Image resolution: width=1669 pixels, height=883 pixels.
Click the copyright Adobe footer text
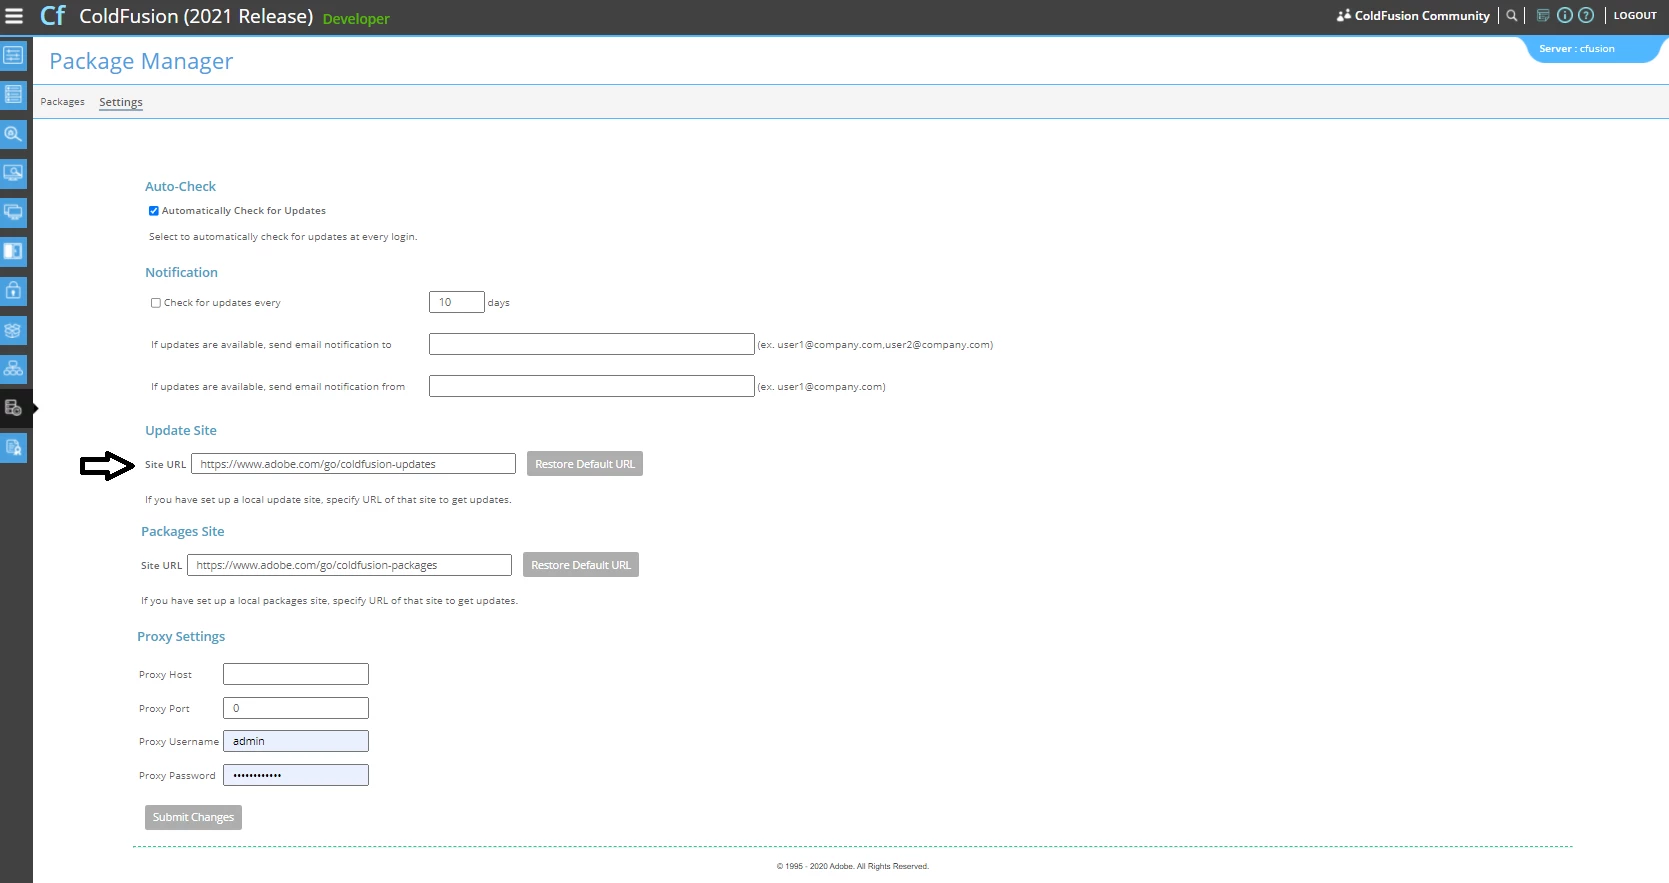[853, 867]
